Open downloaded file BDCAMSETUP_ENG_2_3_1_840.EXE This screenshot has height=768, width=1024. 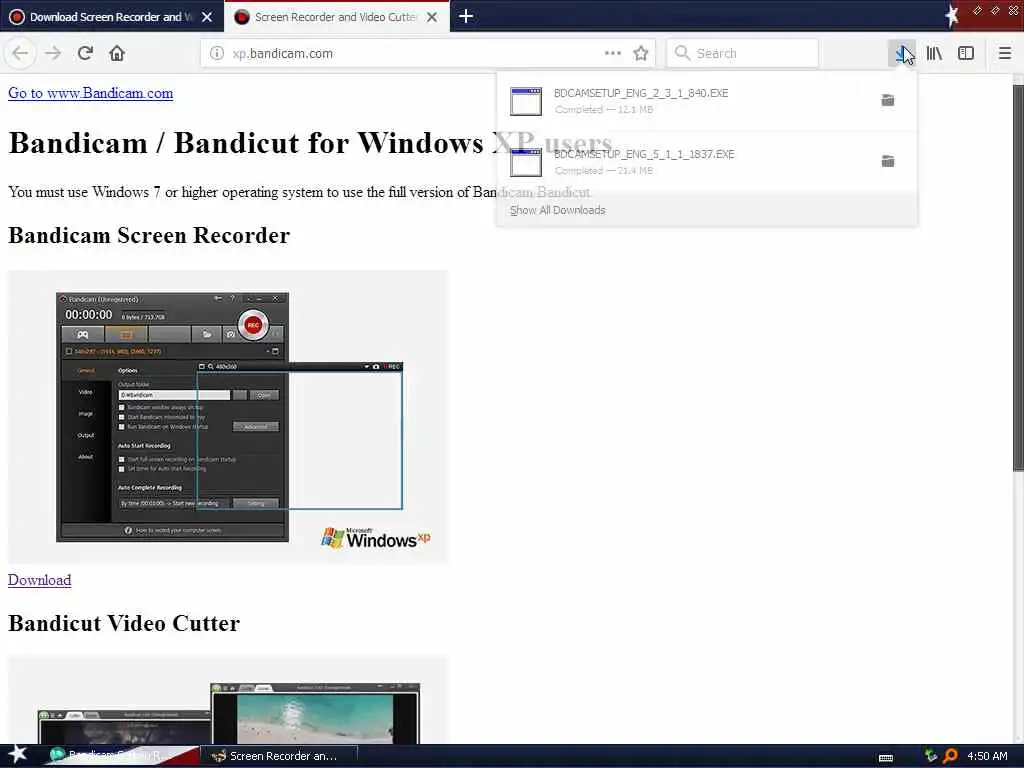[679, 101]
